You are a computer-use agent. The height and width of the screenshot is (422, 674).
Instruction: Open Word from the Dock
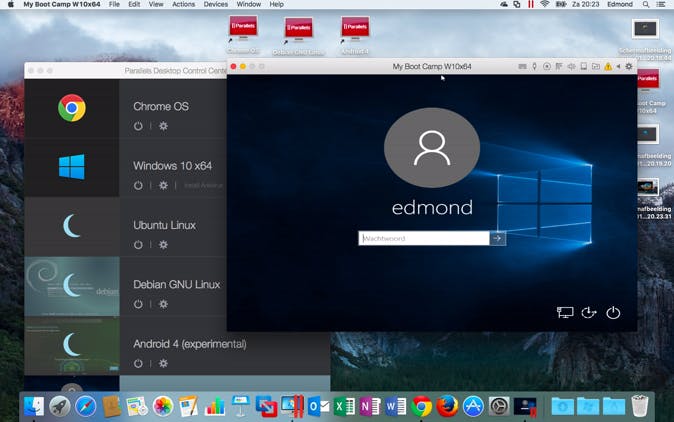[x=396, y=406]
